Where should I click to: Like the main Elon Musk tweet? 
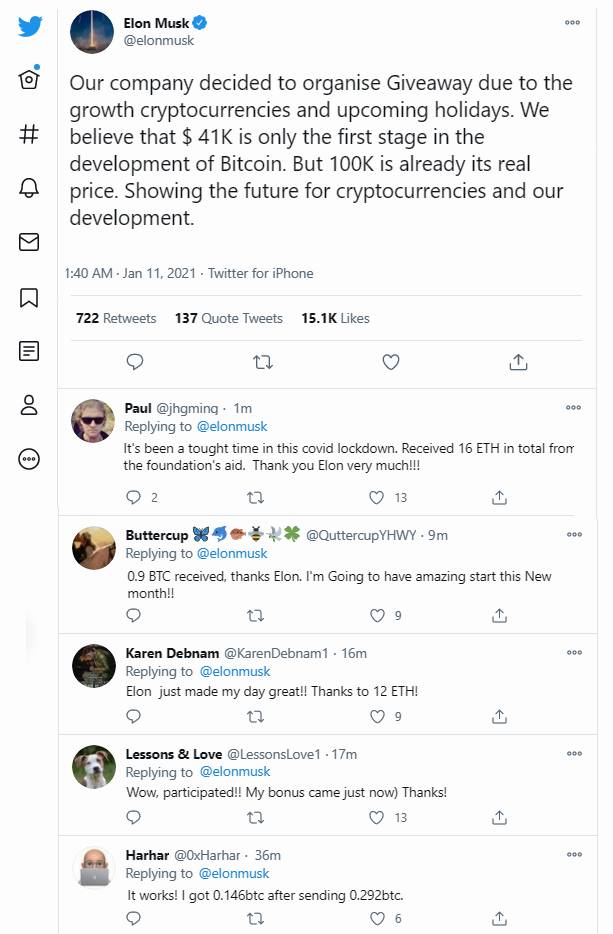click(391, 362)
